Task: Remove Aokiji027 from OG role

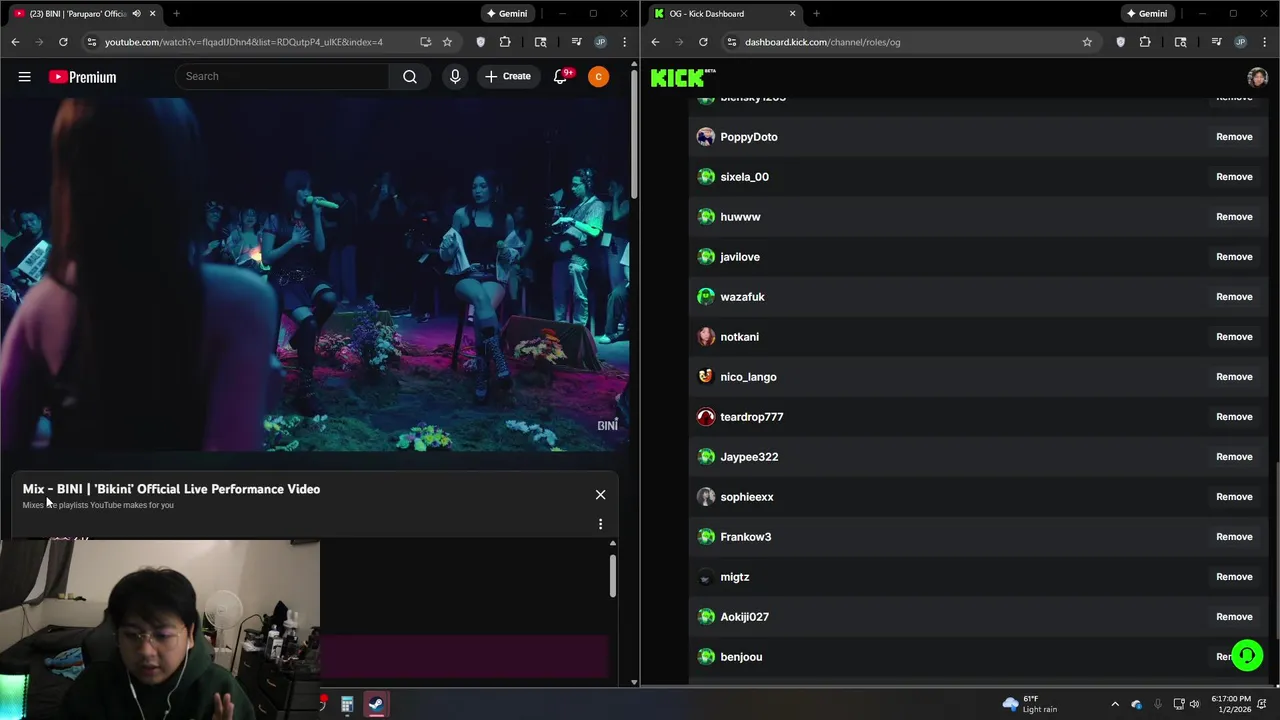Action: pyautogui.click(x=1234, y=617)
